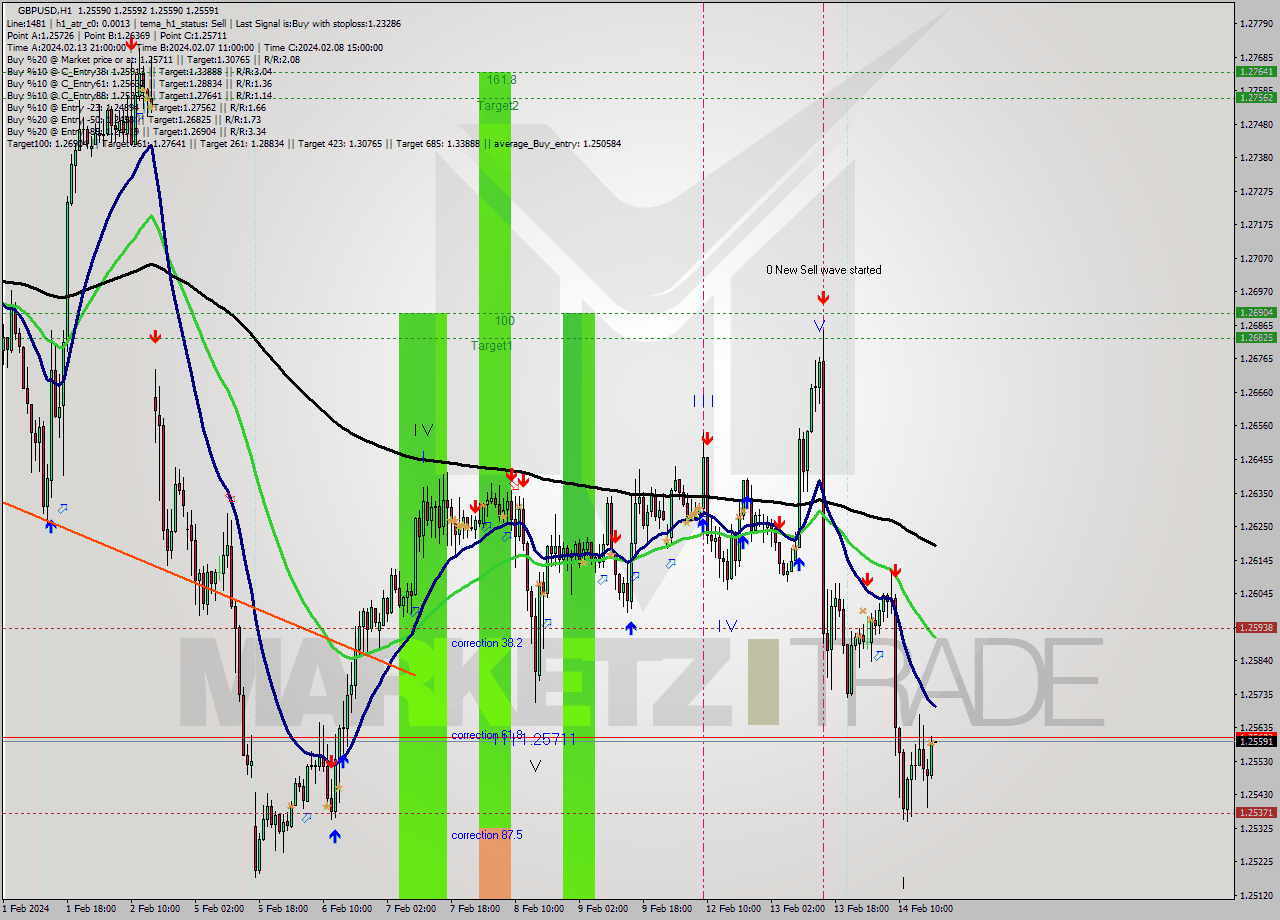Click the 'Target 685: 1.33888' text

coord(438,143)
